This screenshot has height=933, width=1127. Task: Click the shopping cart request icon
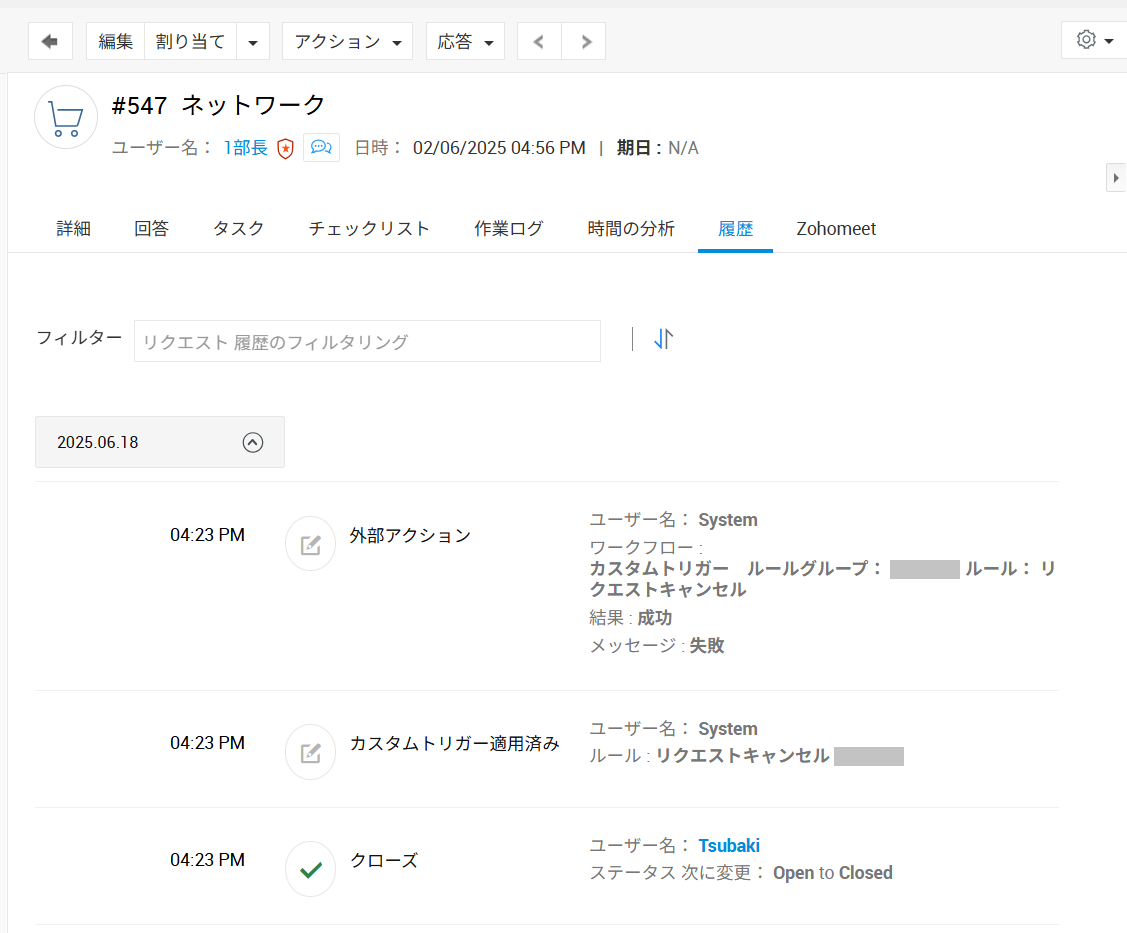point(66,117)
